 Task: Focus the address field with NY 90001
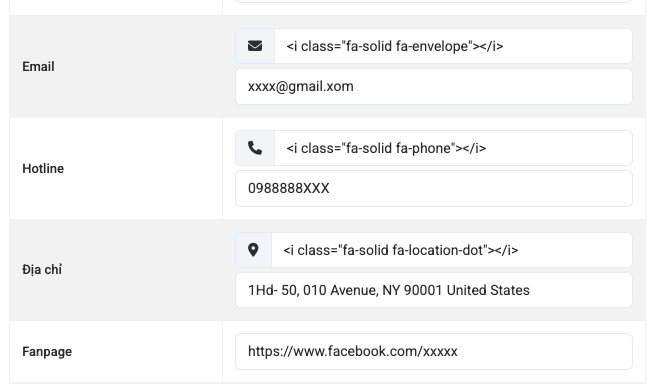tap(434, 290)
